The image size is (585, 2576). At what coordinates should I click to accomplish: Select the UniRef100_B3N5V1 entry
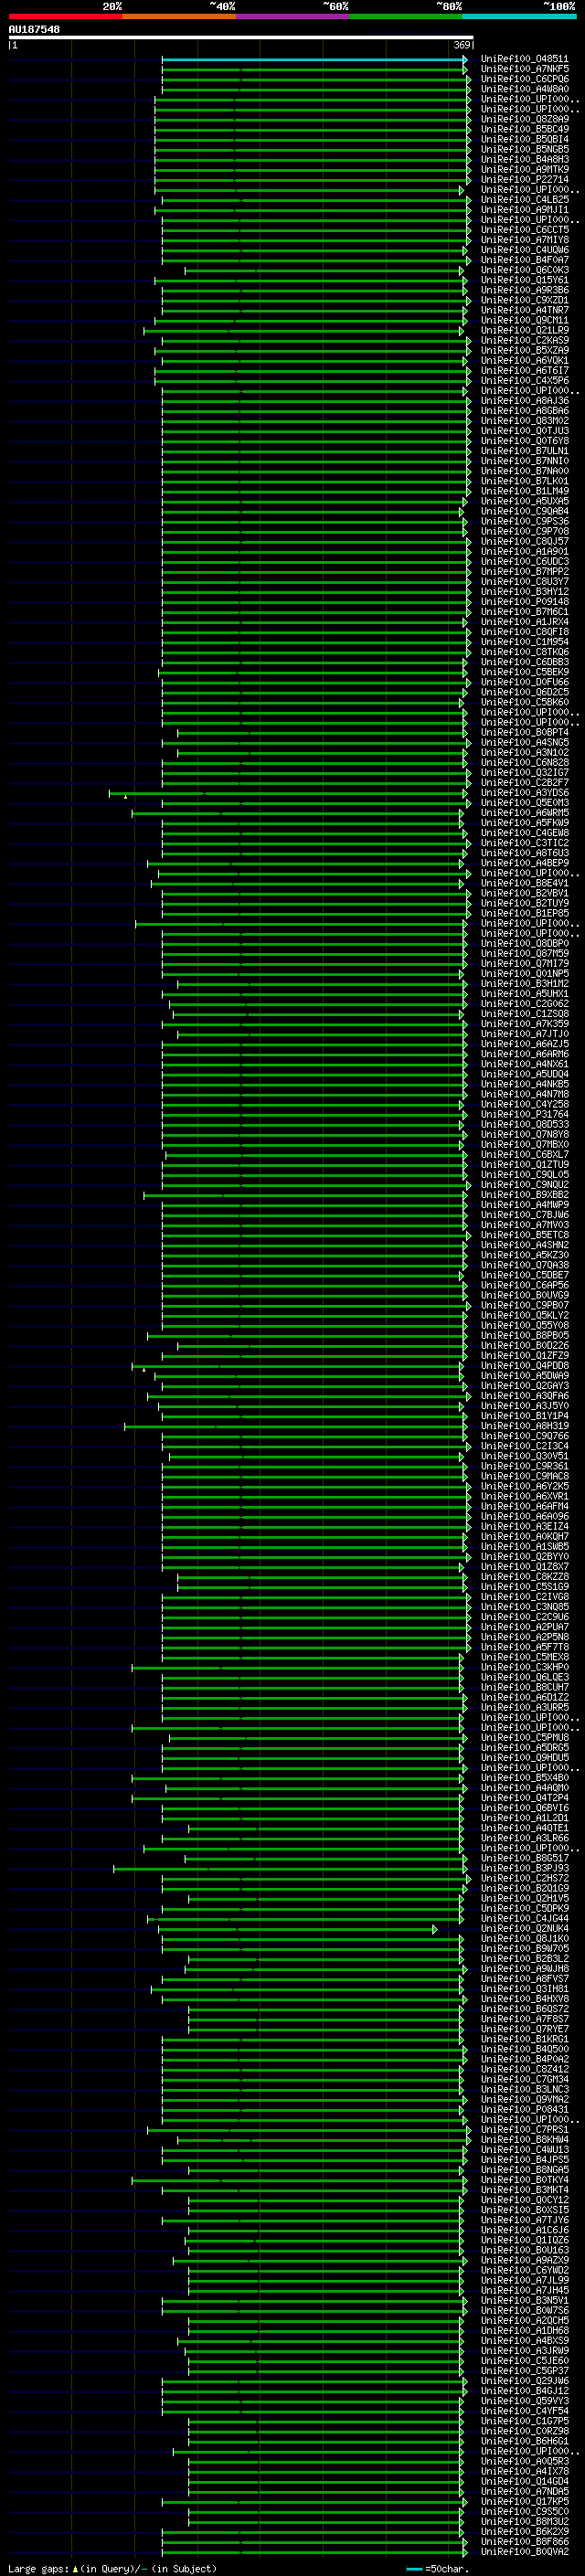[x=524, y=2300]
